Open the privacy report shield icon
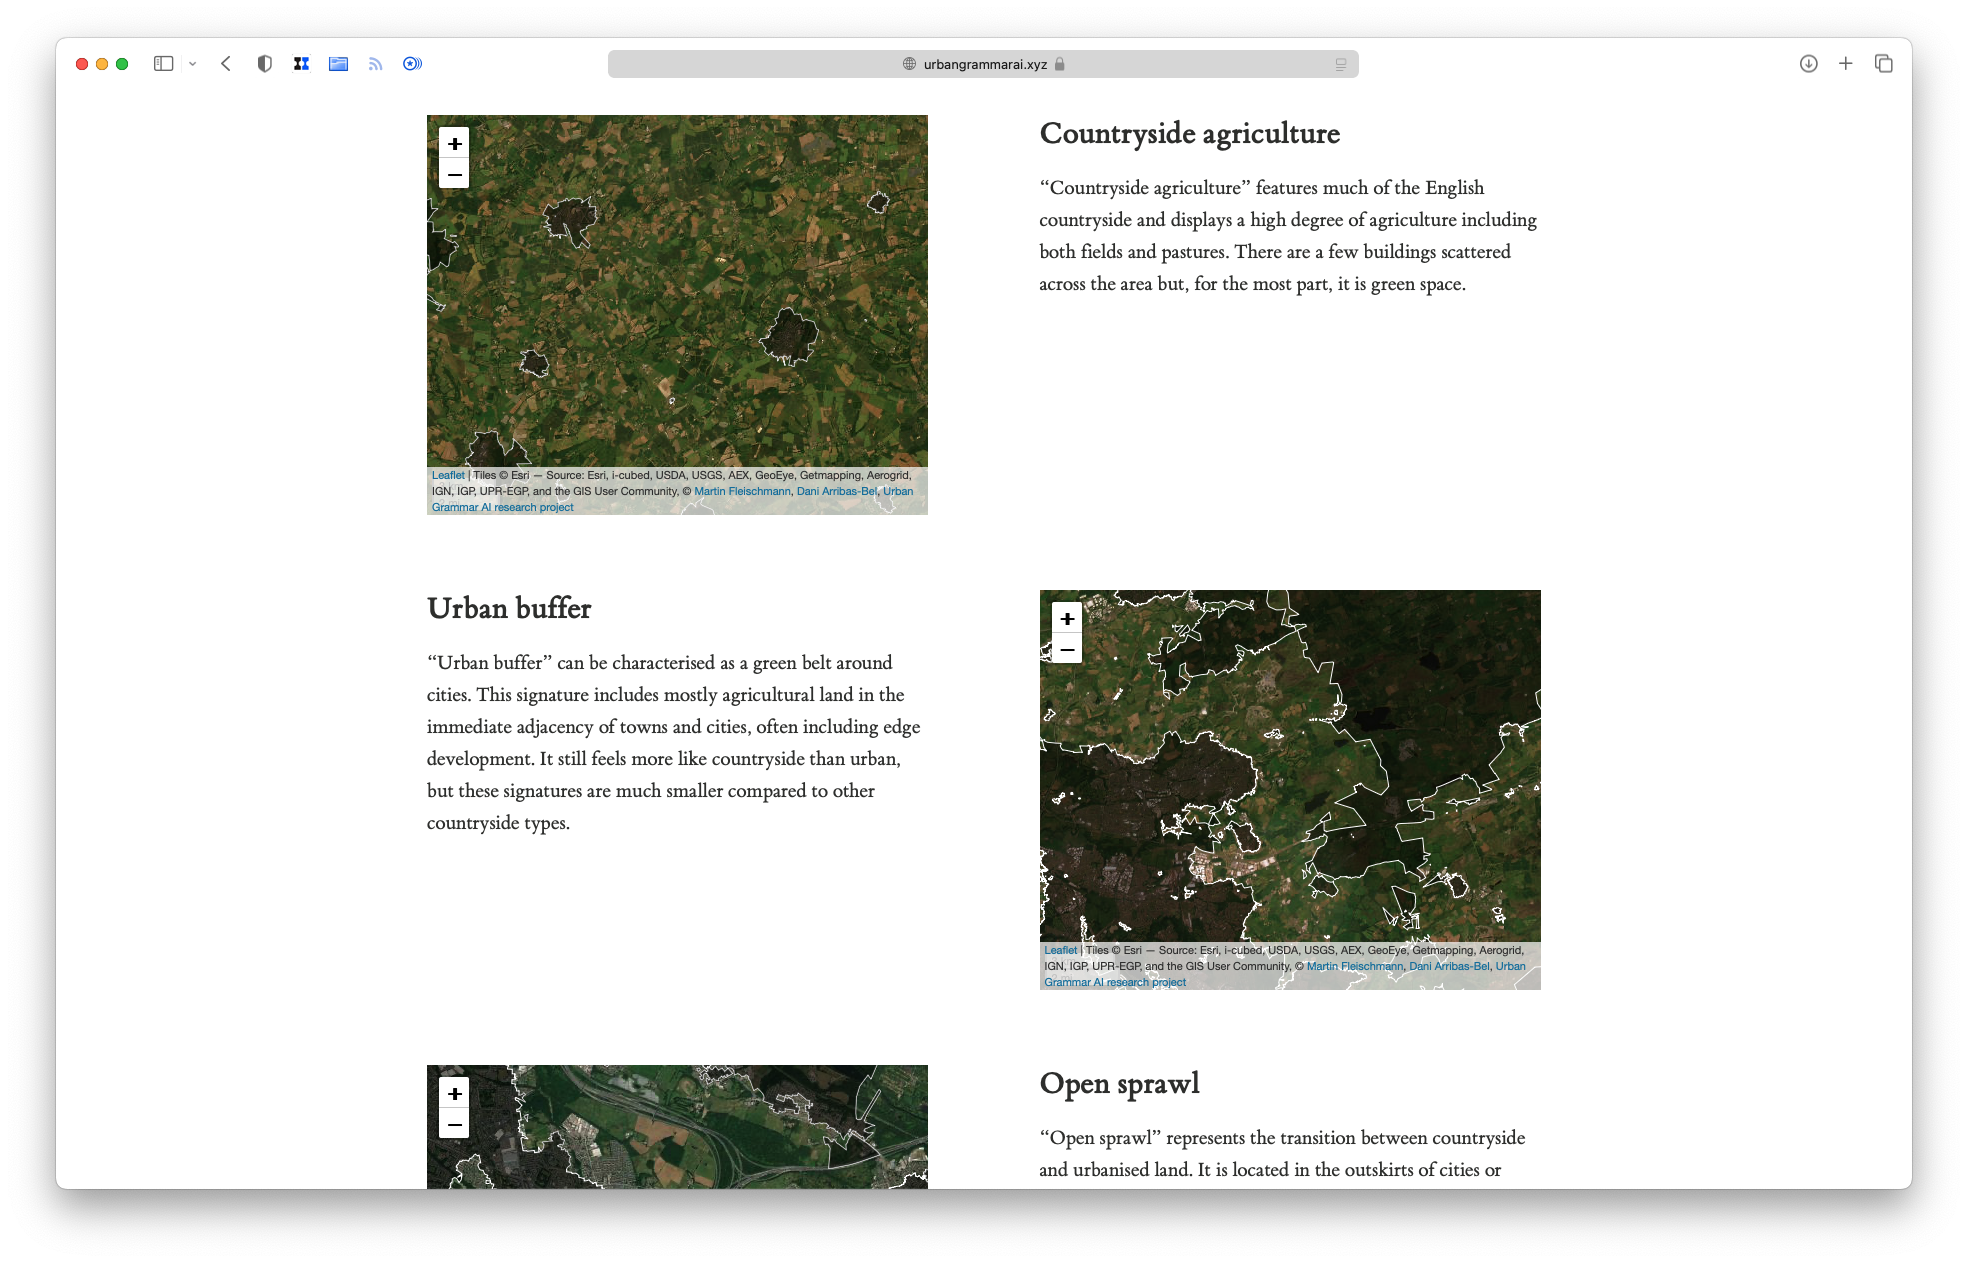The width and height of the screenshot is (1968, 1263). pyautogui.click(x=264, y=64)
